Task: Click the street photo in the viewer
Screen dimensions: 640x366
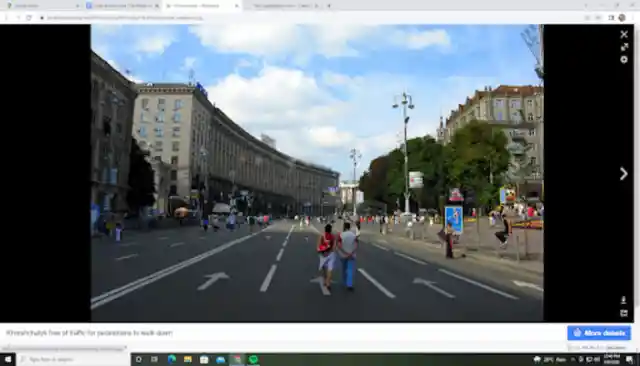Action: (x=317, y=173)
